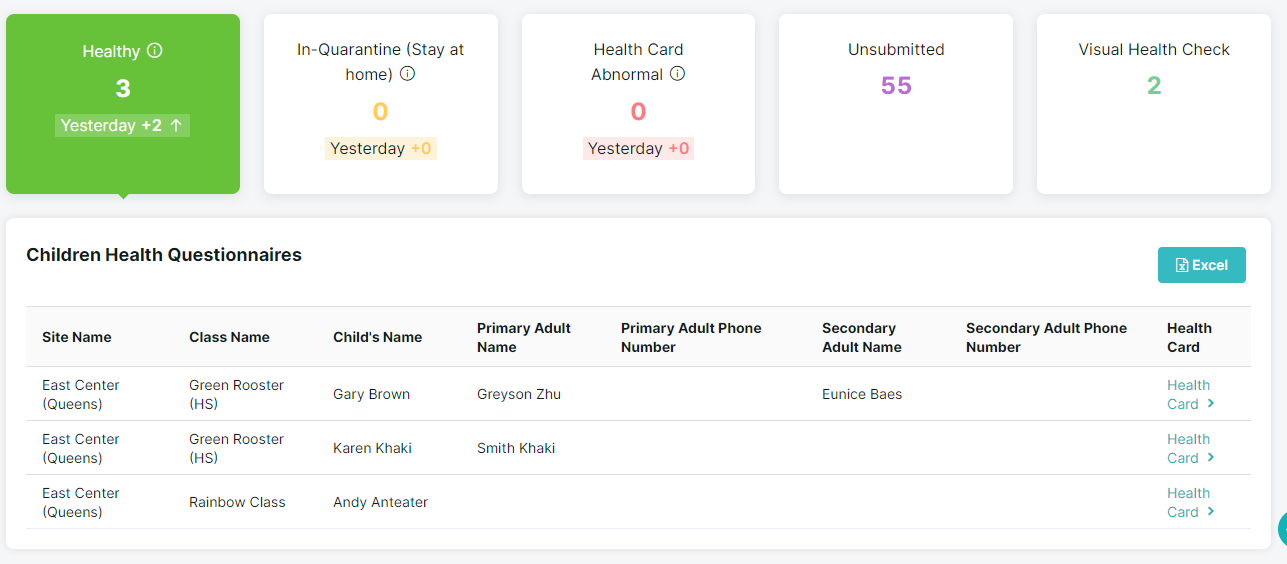Select the Healthy summary card
The image size is (1287, 564).
click(x=123, y=104)
